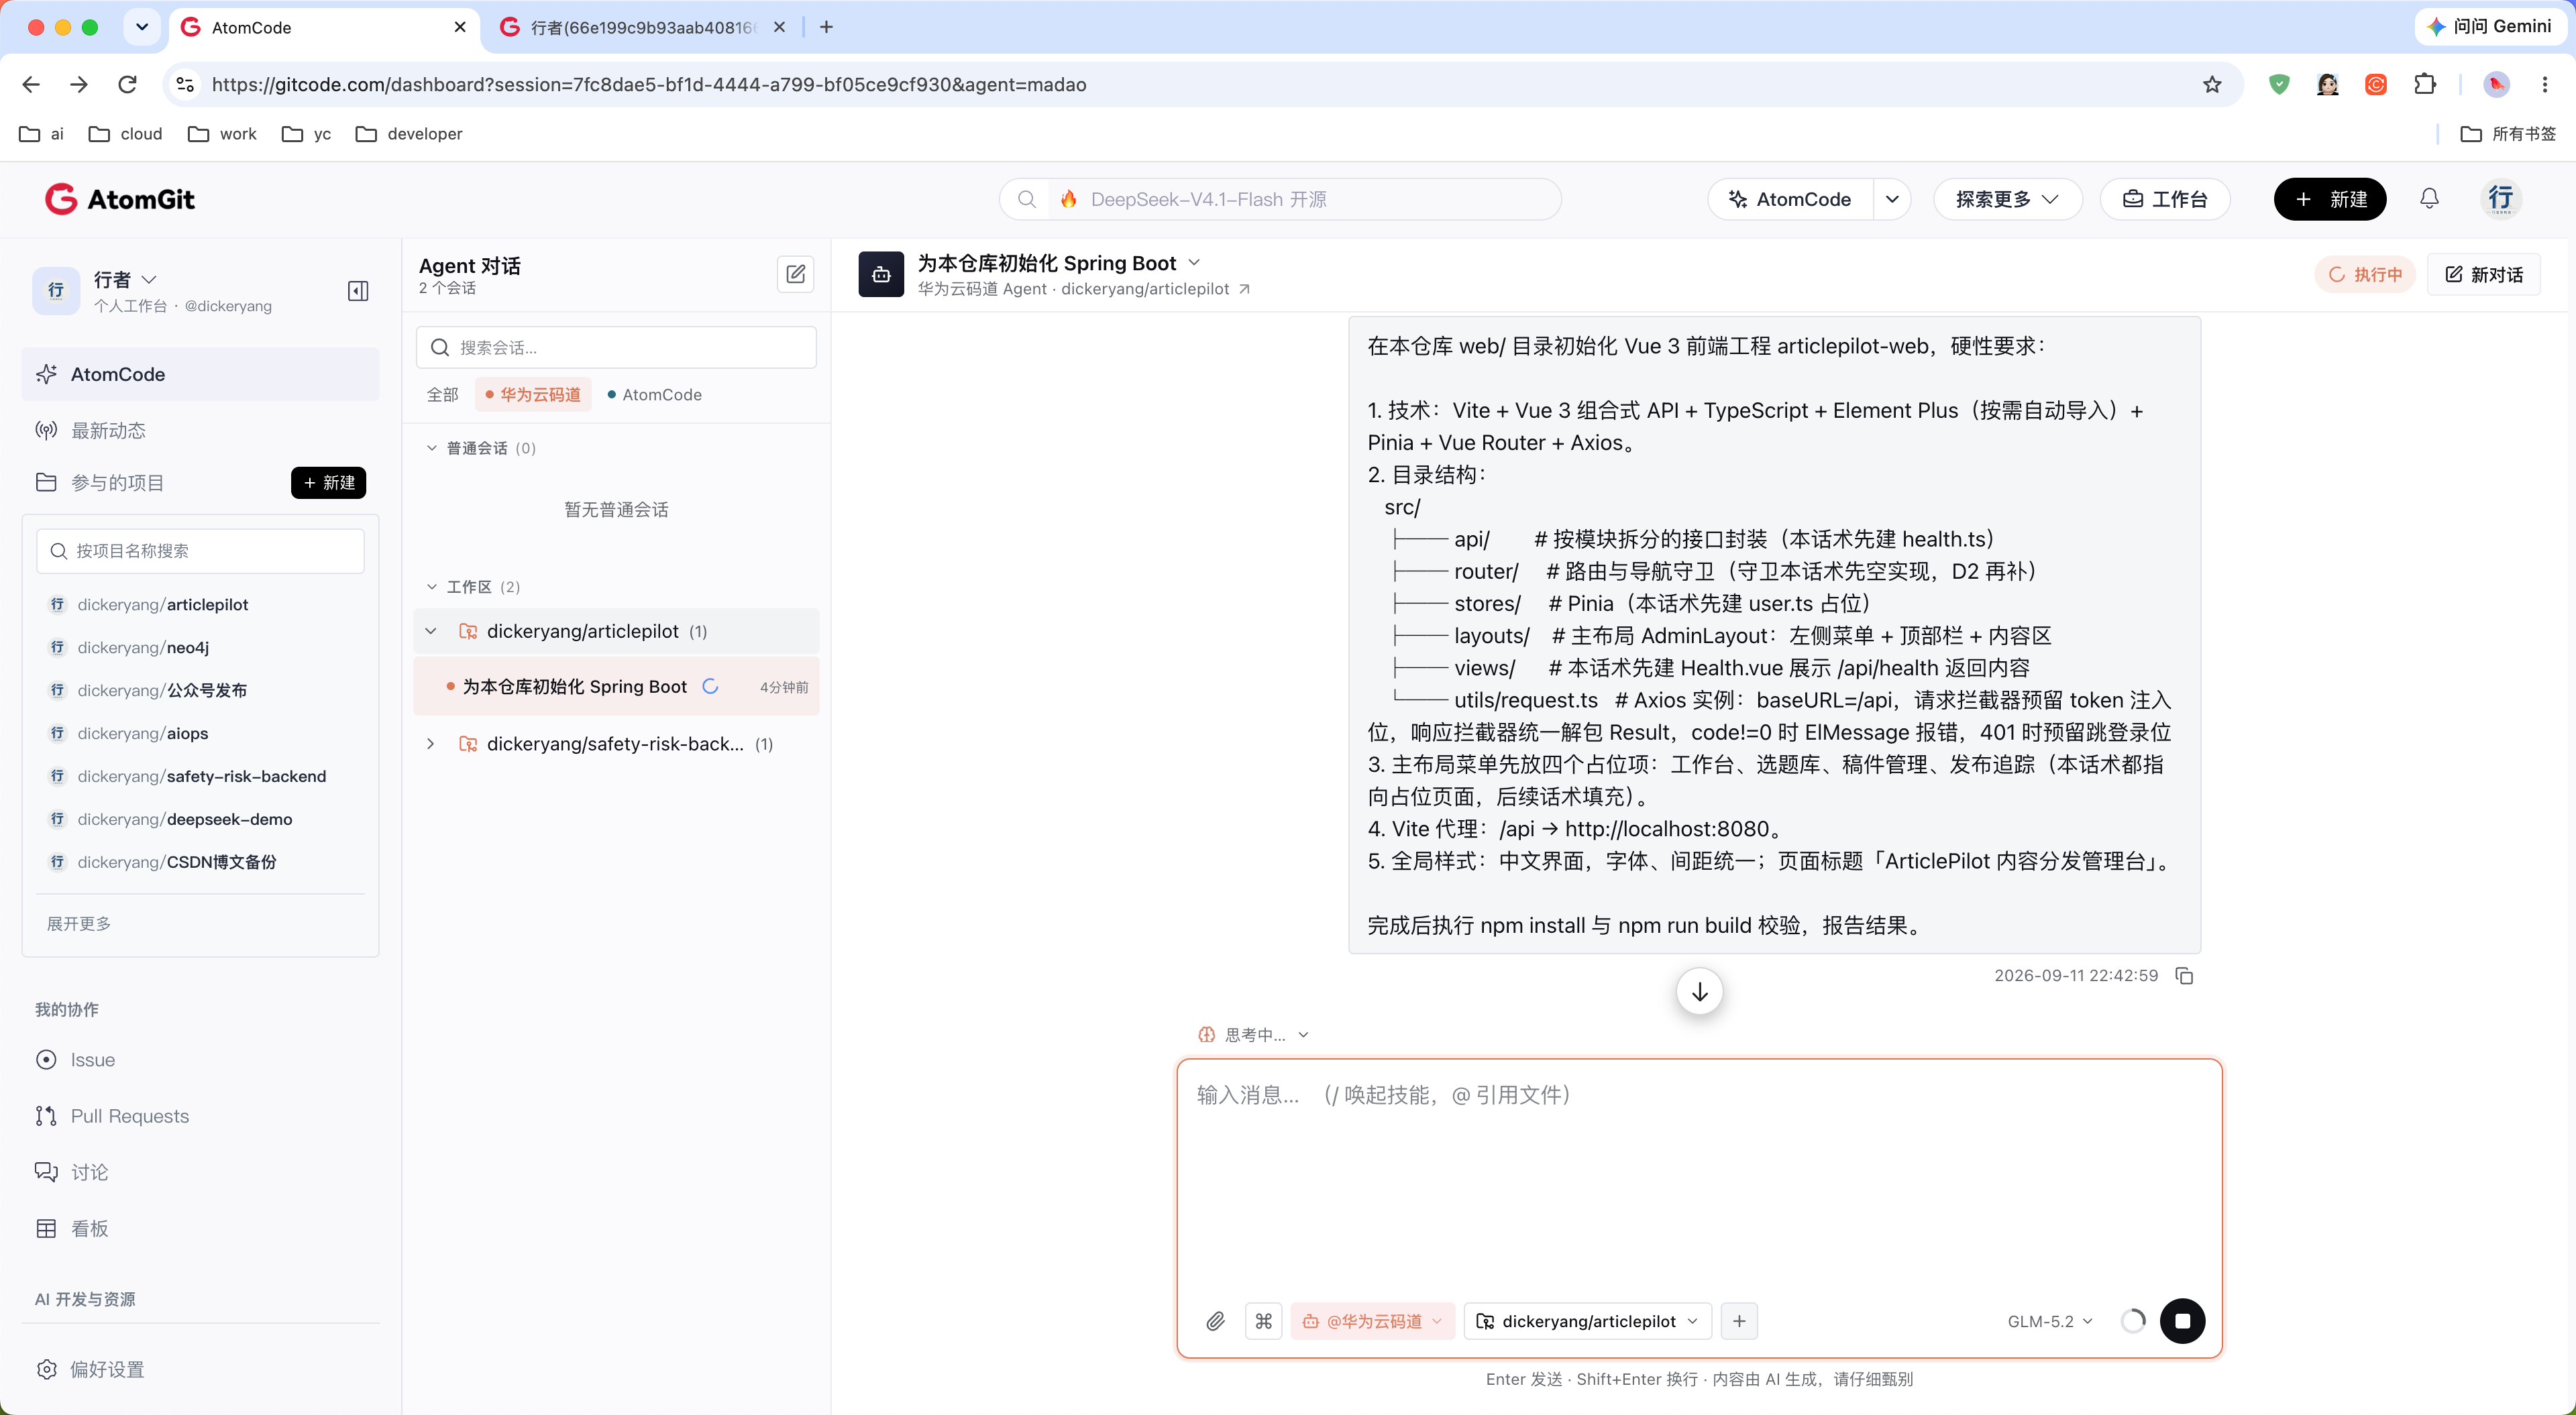
Task: Click the AtomGit logo
Action: 120,199
